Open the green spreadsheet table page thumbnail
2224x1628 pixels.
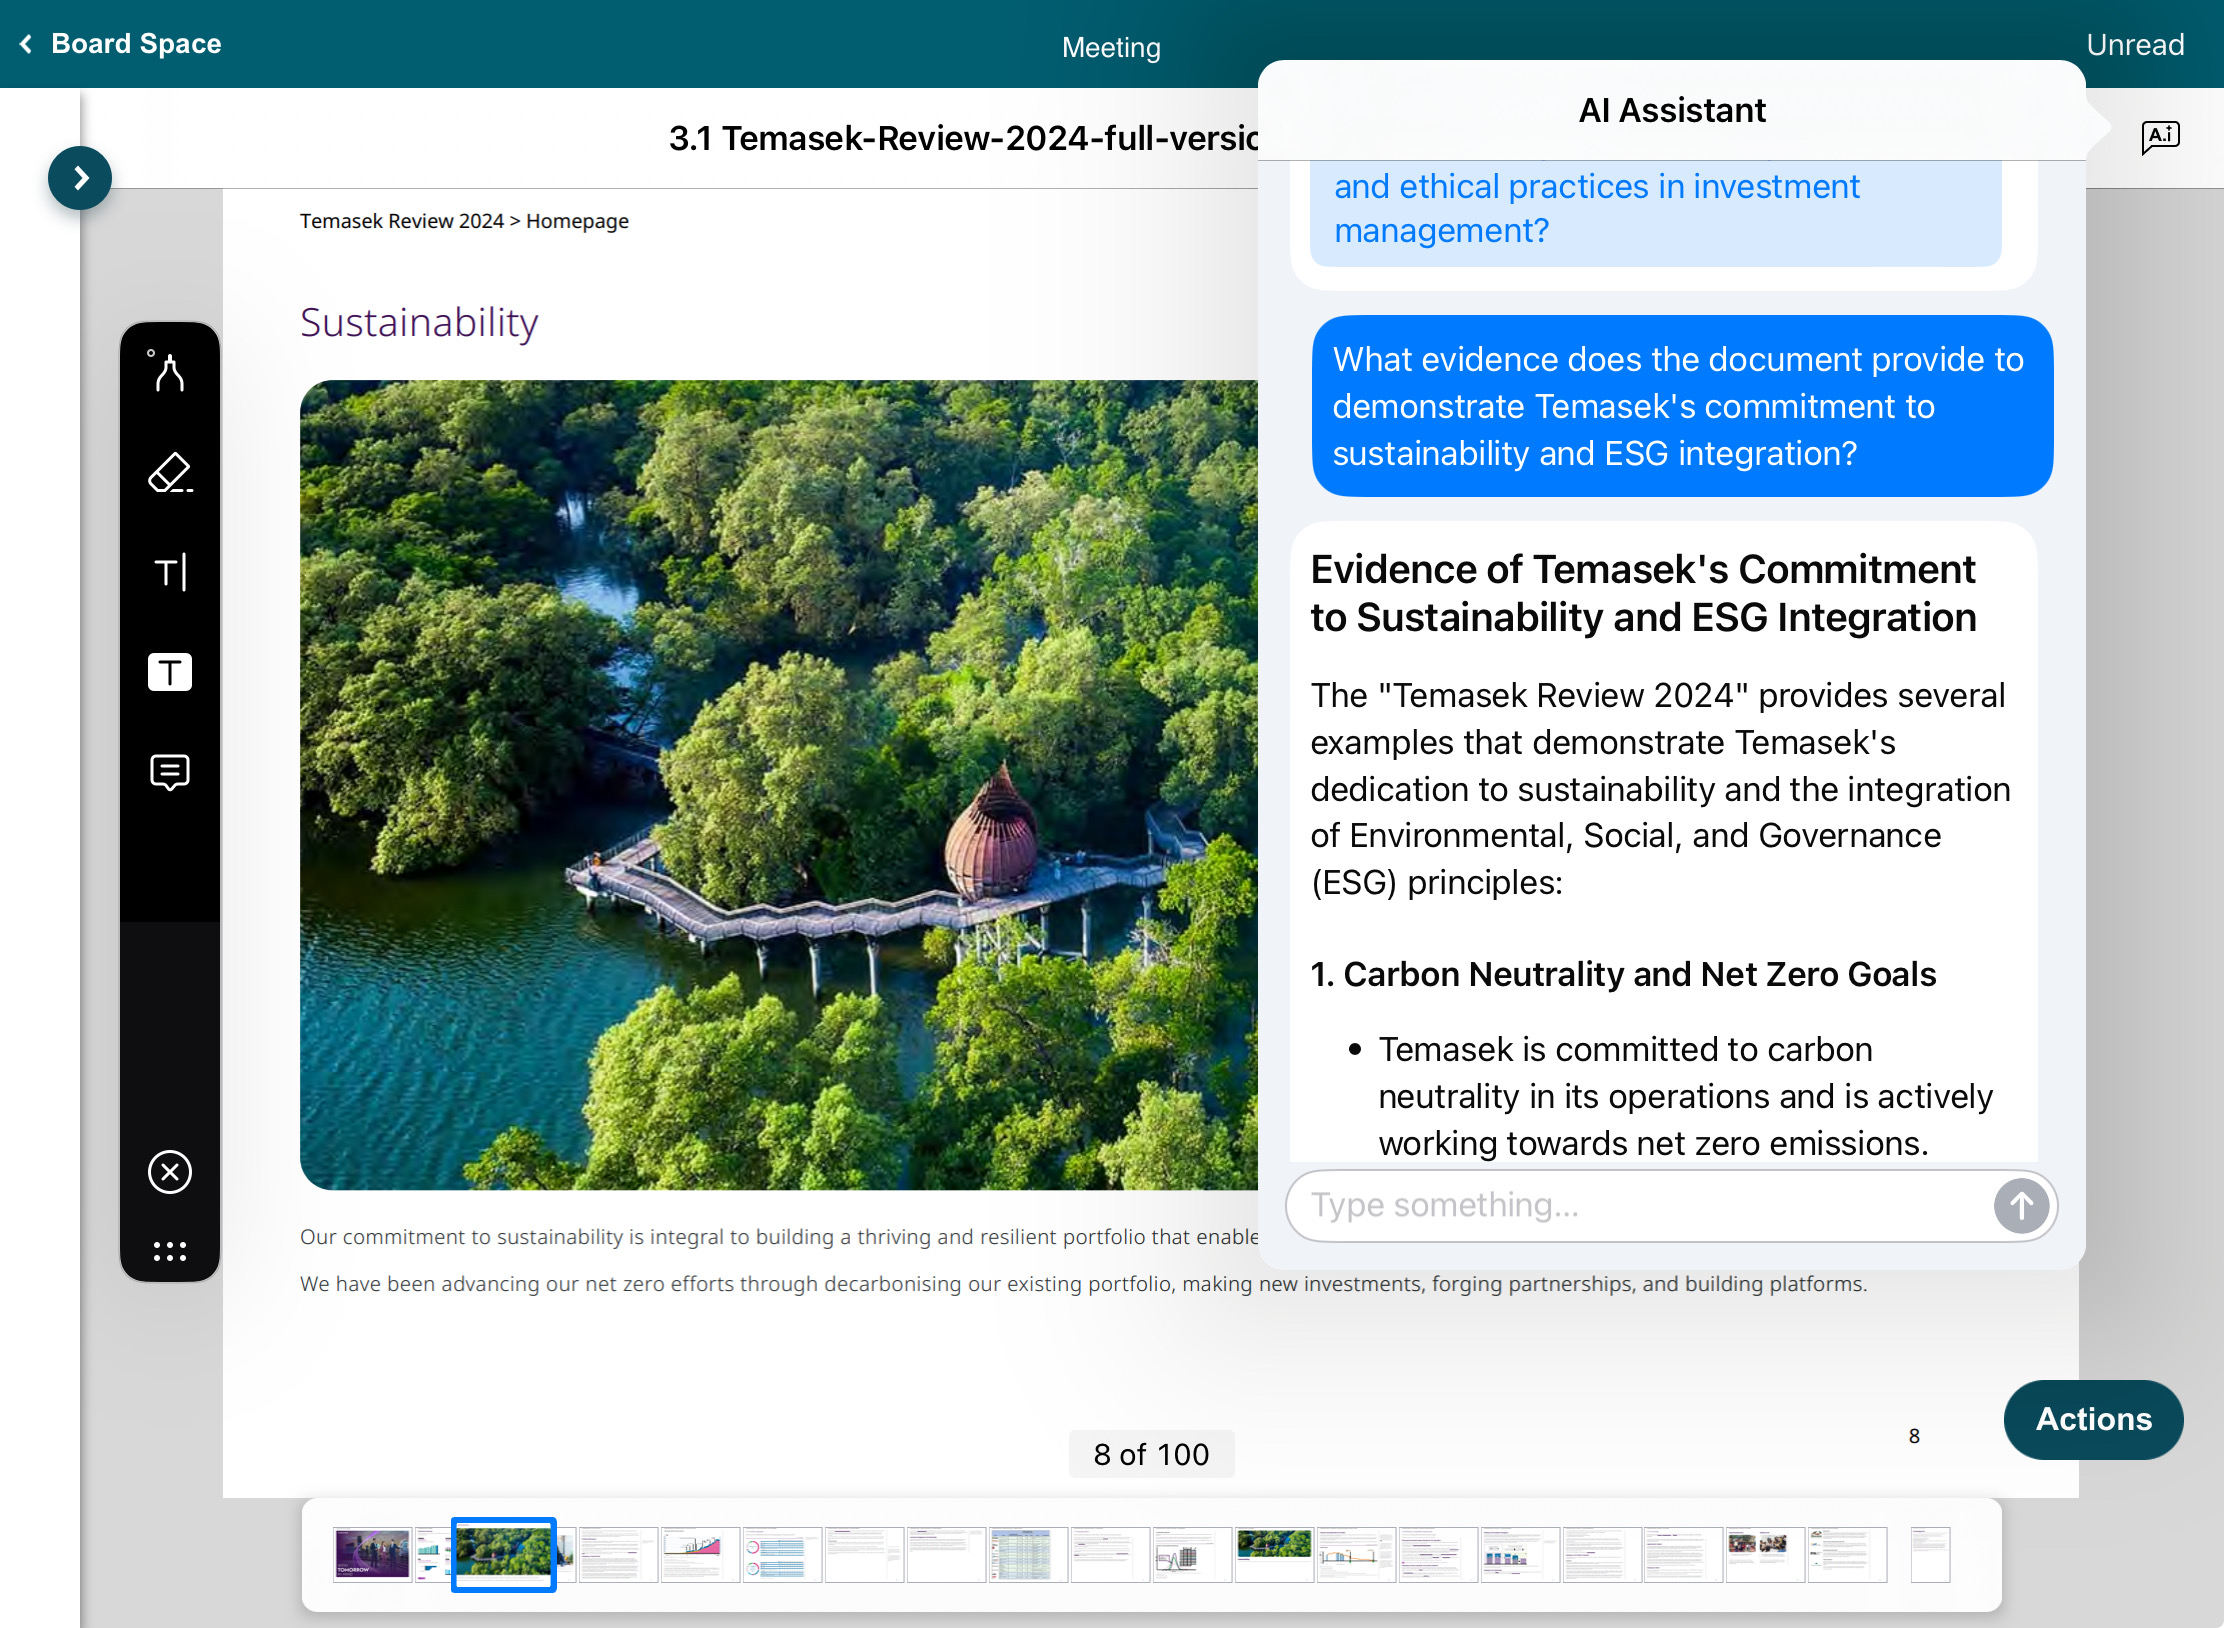click(x=1027, y=1554)
